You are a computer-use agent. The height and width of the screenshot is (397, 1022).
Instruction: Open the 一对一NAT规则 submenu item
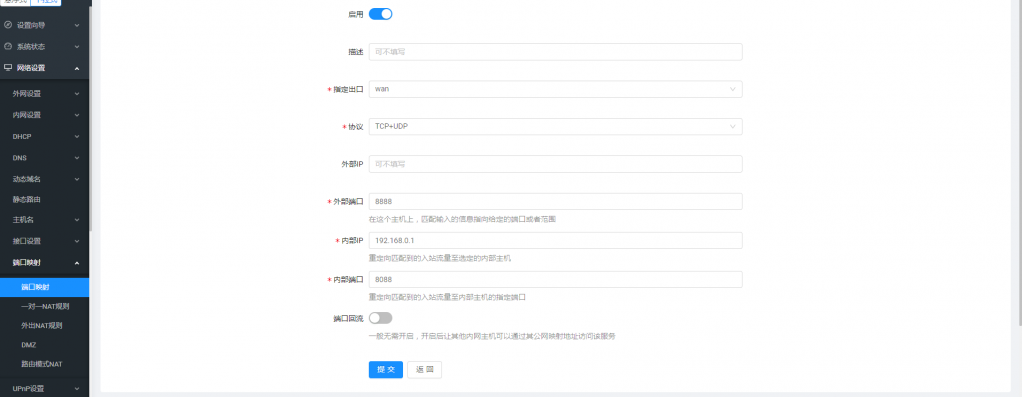coord(44,306)
